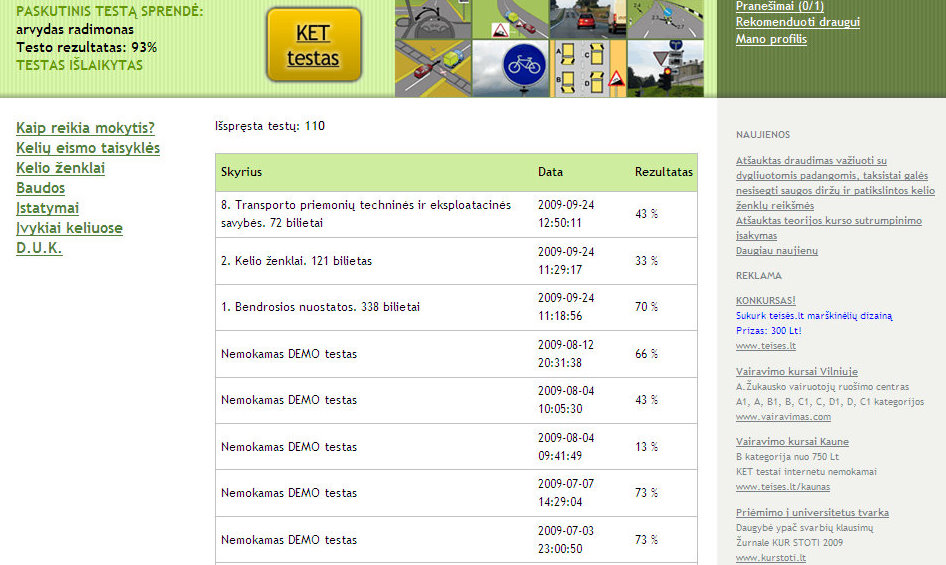The image size is (946, 565).
Task: Click the 13 % result value
Action: 646,447
